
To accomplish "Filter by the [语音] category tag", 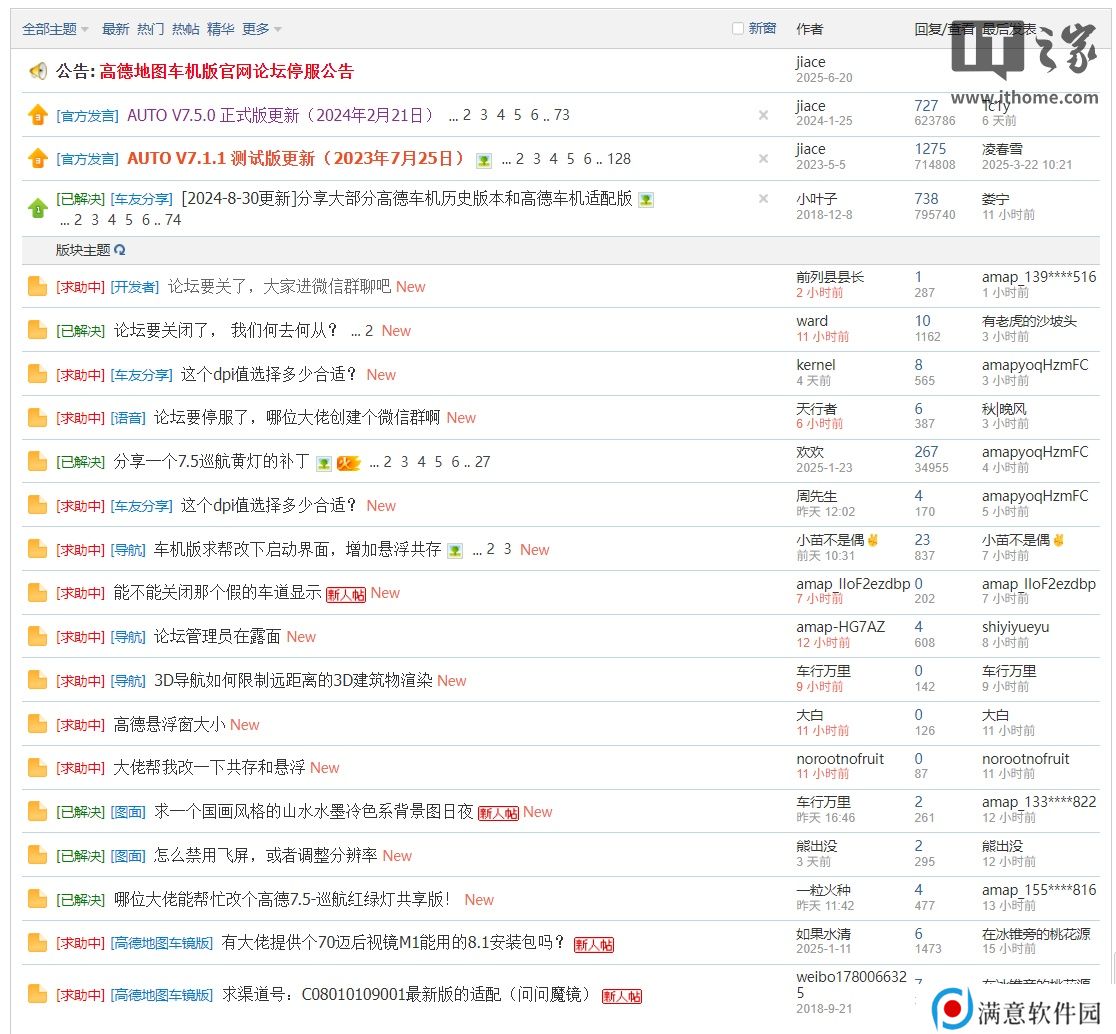I will [x=128, y=418].
